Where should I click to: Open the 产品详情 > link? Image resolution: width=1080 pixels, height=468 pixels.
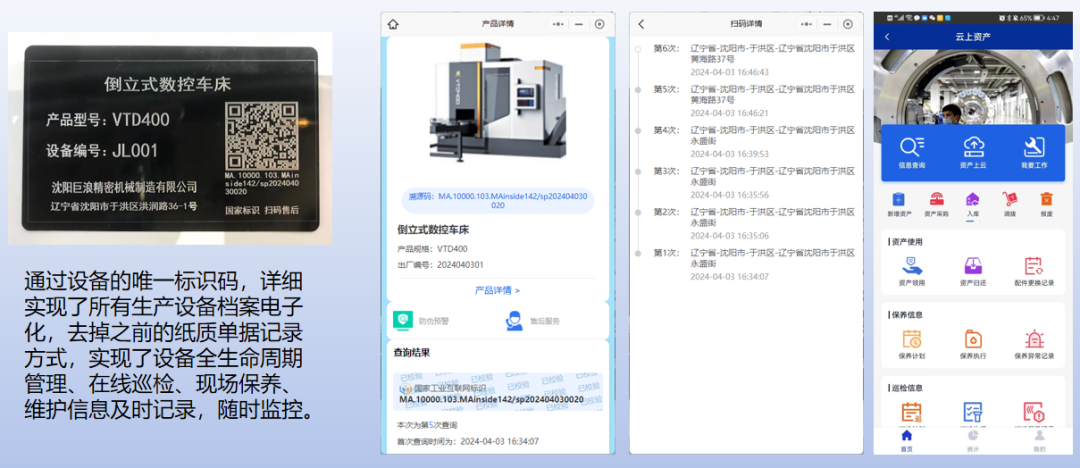[x=497, y=290]
